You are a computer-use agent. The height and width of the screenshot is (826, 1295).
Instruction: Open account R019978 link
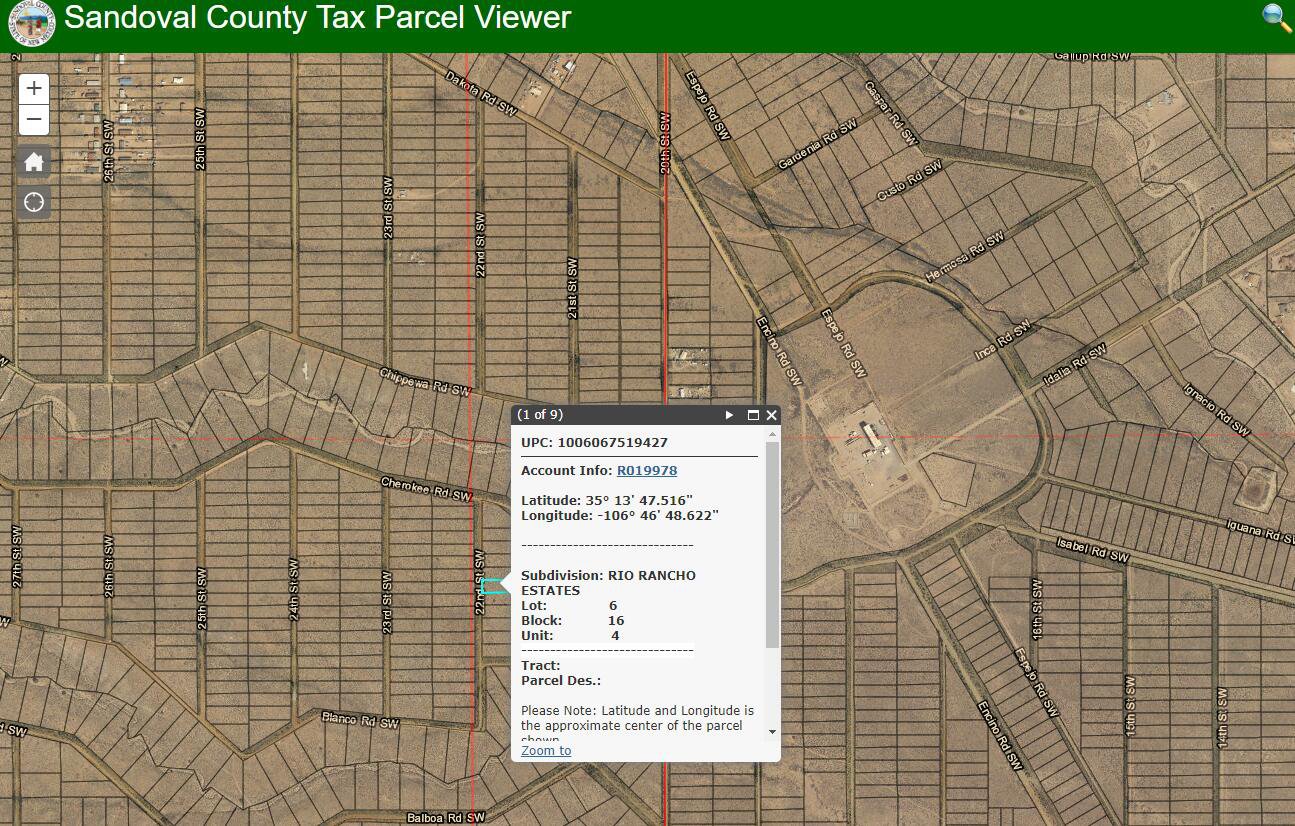647,470
